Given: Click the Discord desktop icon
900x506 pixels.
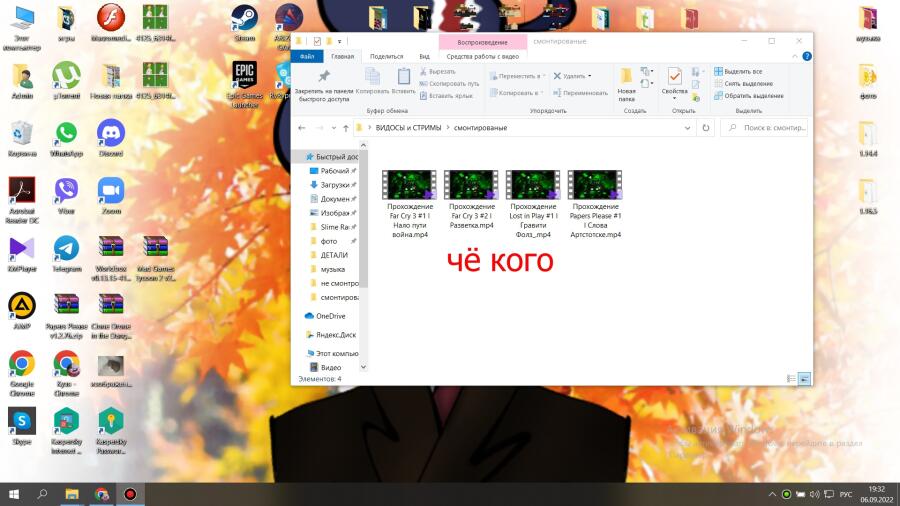Looking at the screenshot, I should coord(111,138).
